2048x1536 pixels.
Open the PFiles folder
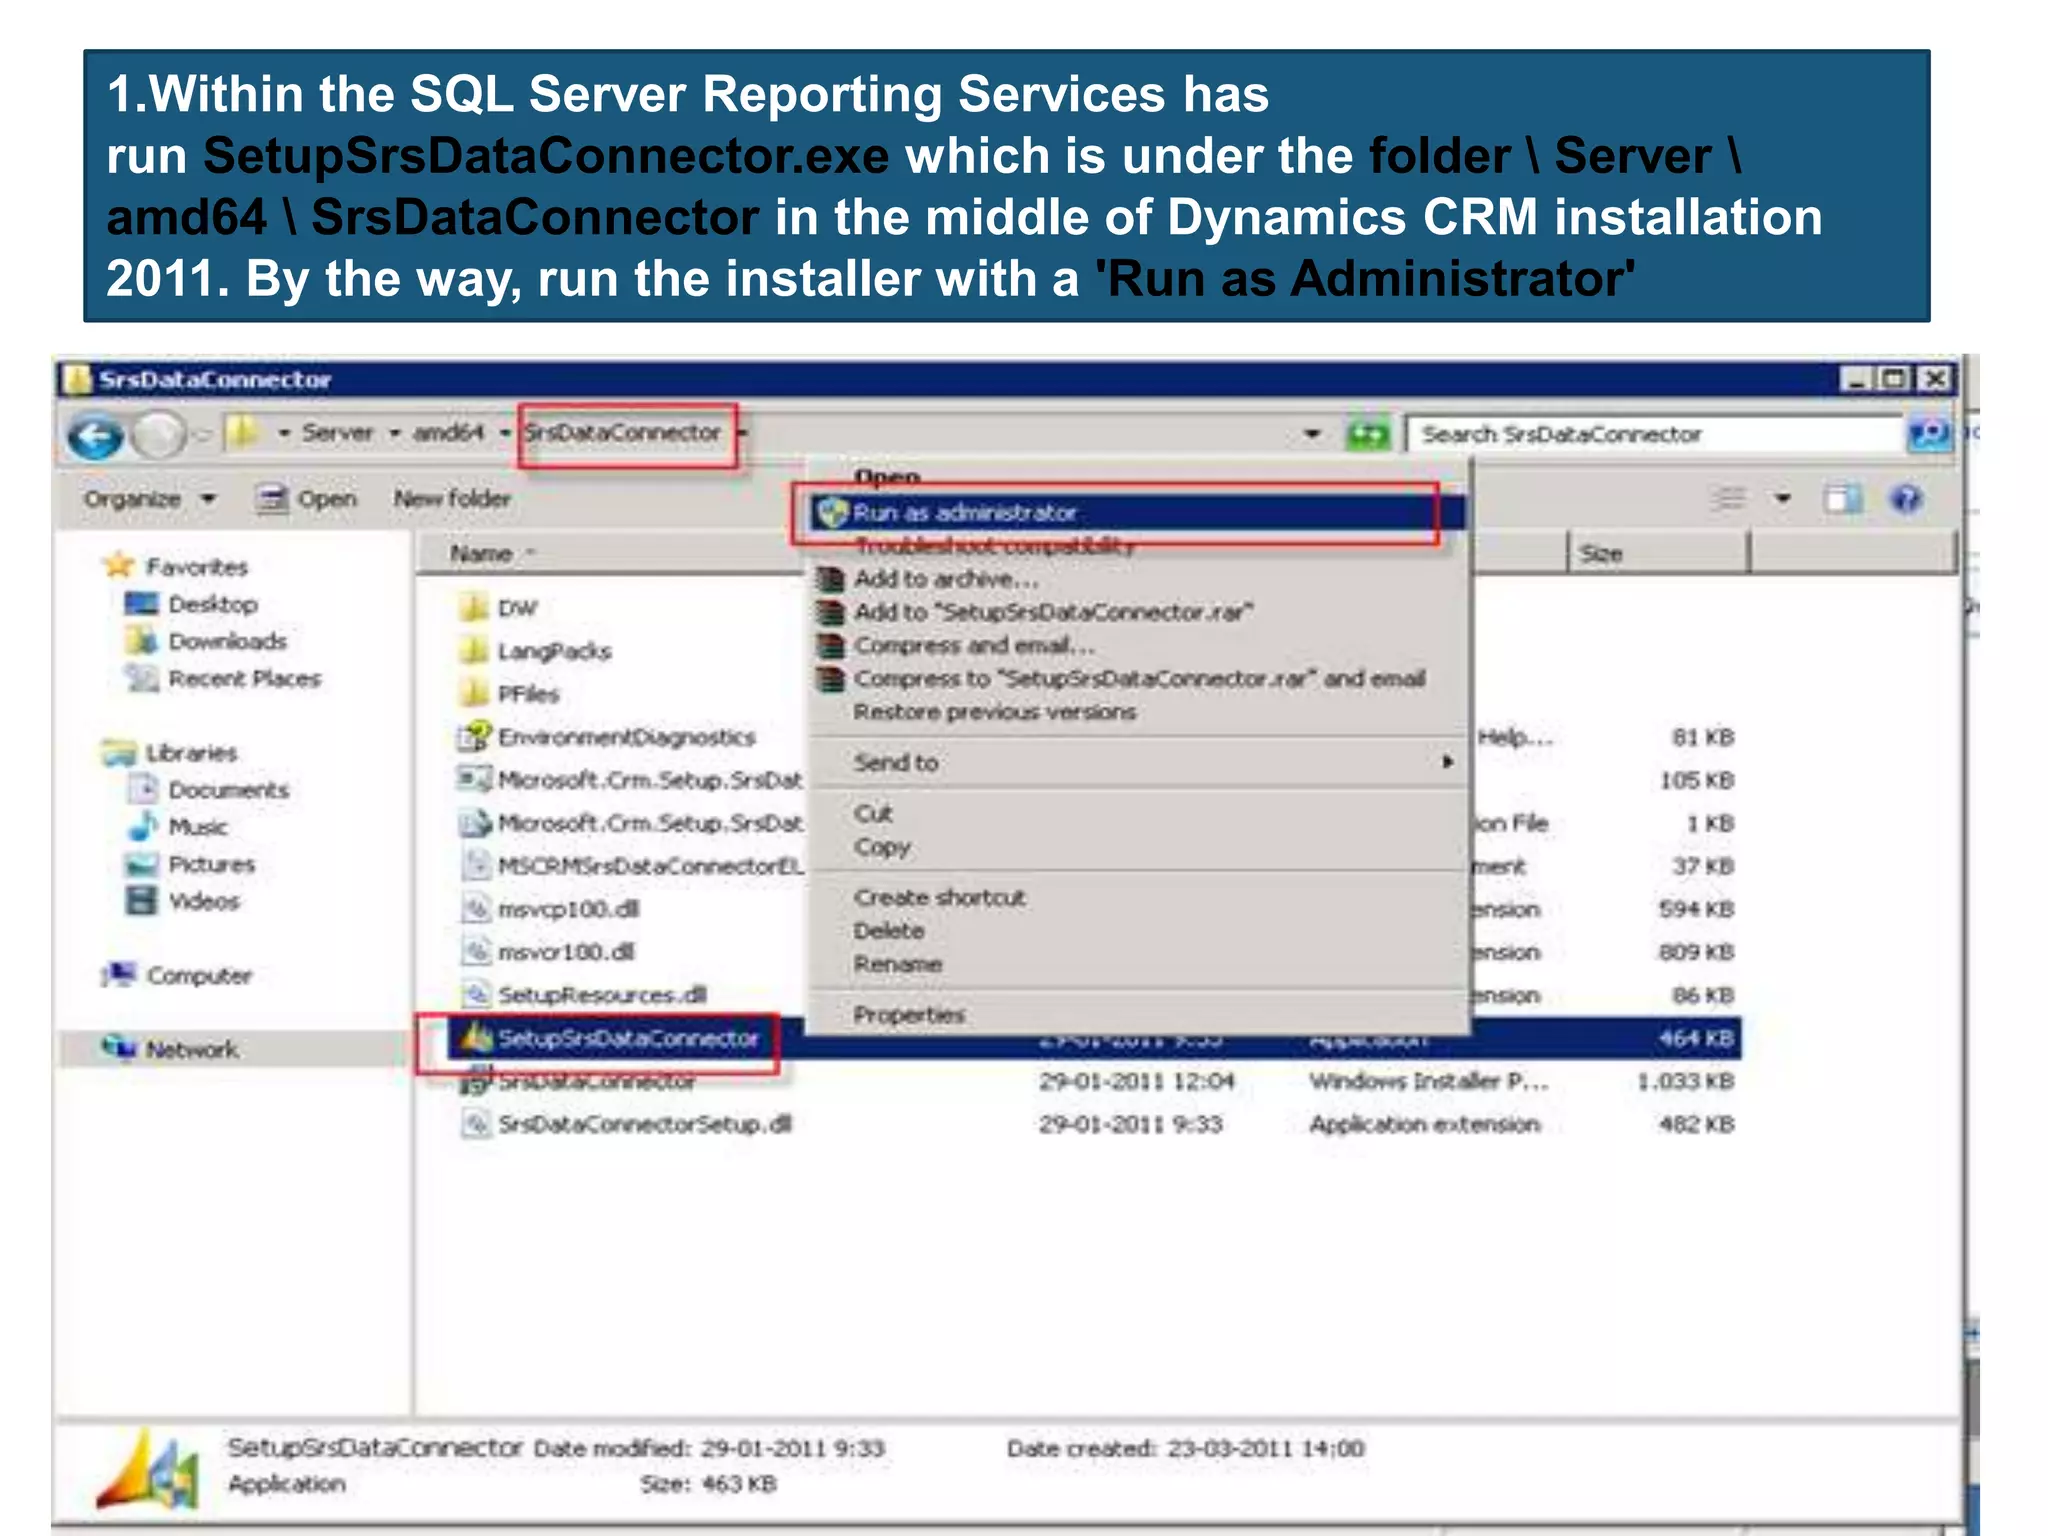coord(510,693)
